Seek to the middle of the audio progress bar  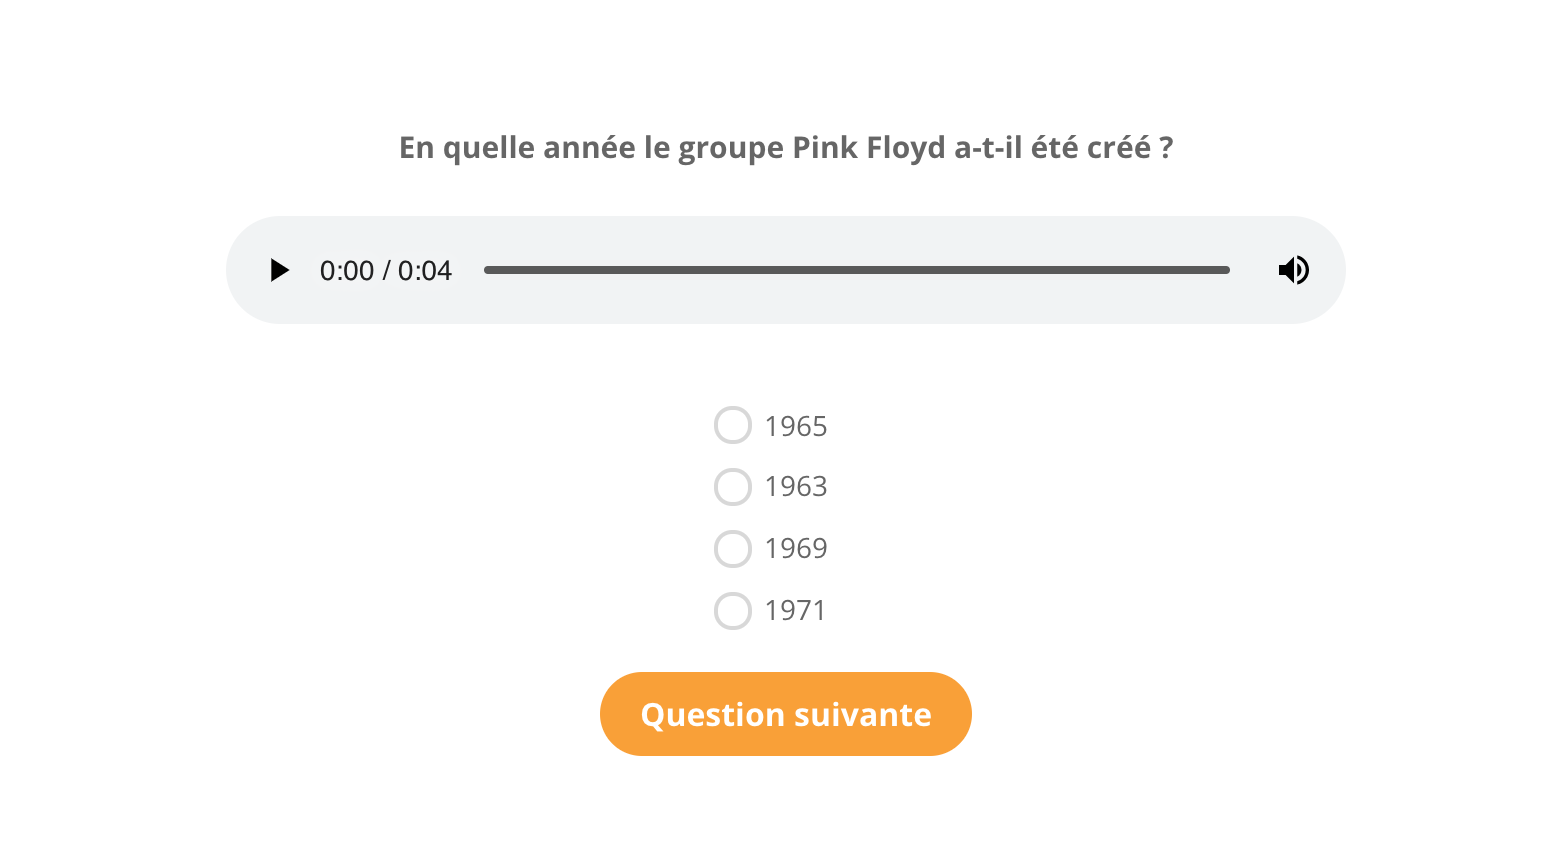point(857,270)
